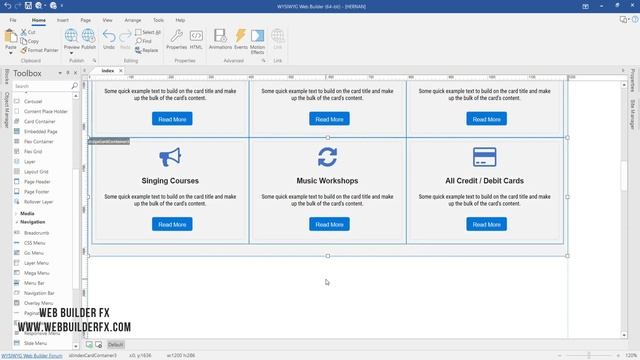Image resolution: width=640 pixels, height=360 pixels.
Task: Pin the Toolbox panel with auto-hide pushpin
Action: pos(68,73)
